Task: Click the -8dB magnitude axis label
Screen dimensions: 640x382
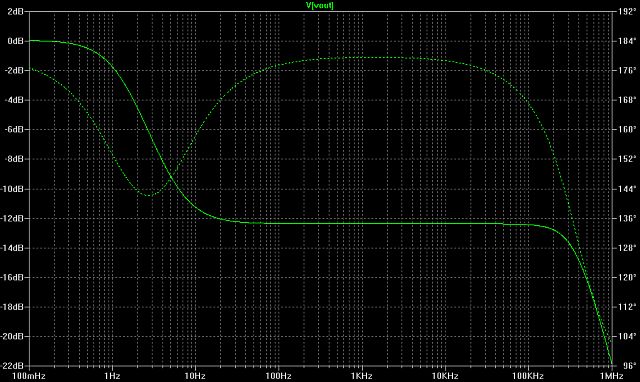Action: [x=14, y=159]
